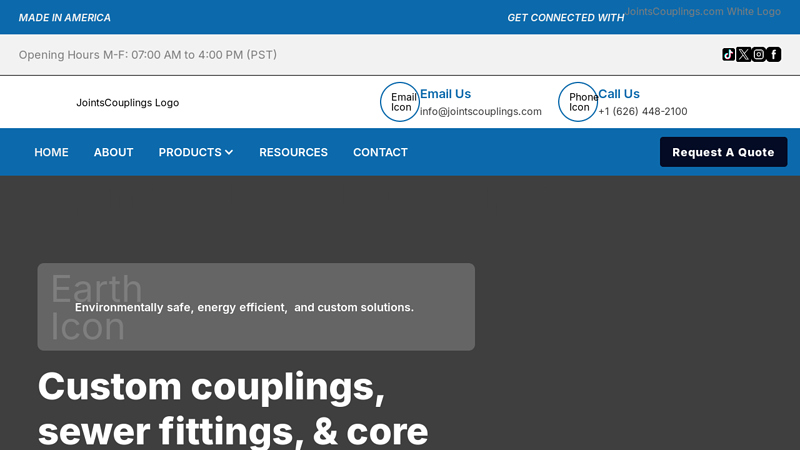Expand the Products dropdown chevron
800x450 pixels.
coord(229,152)
